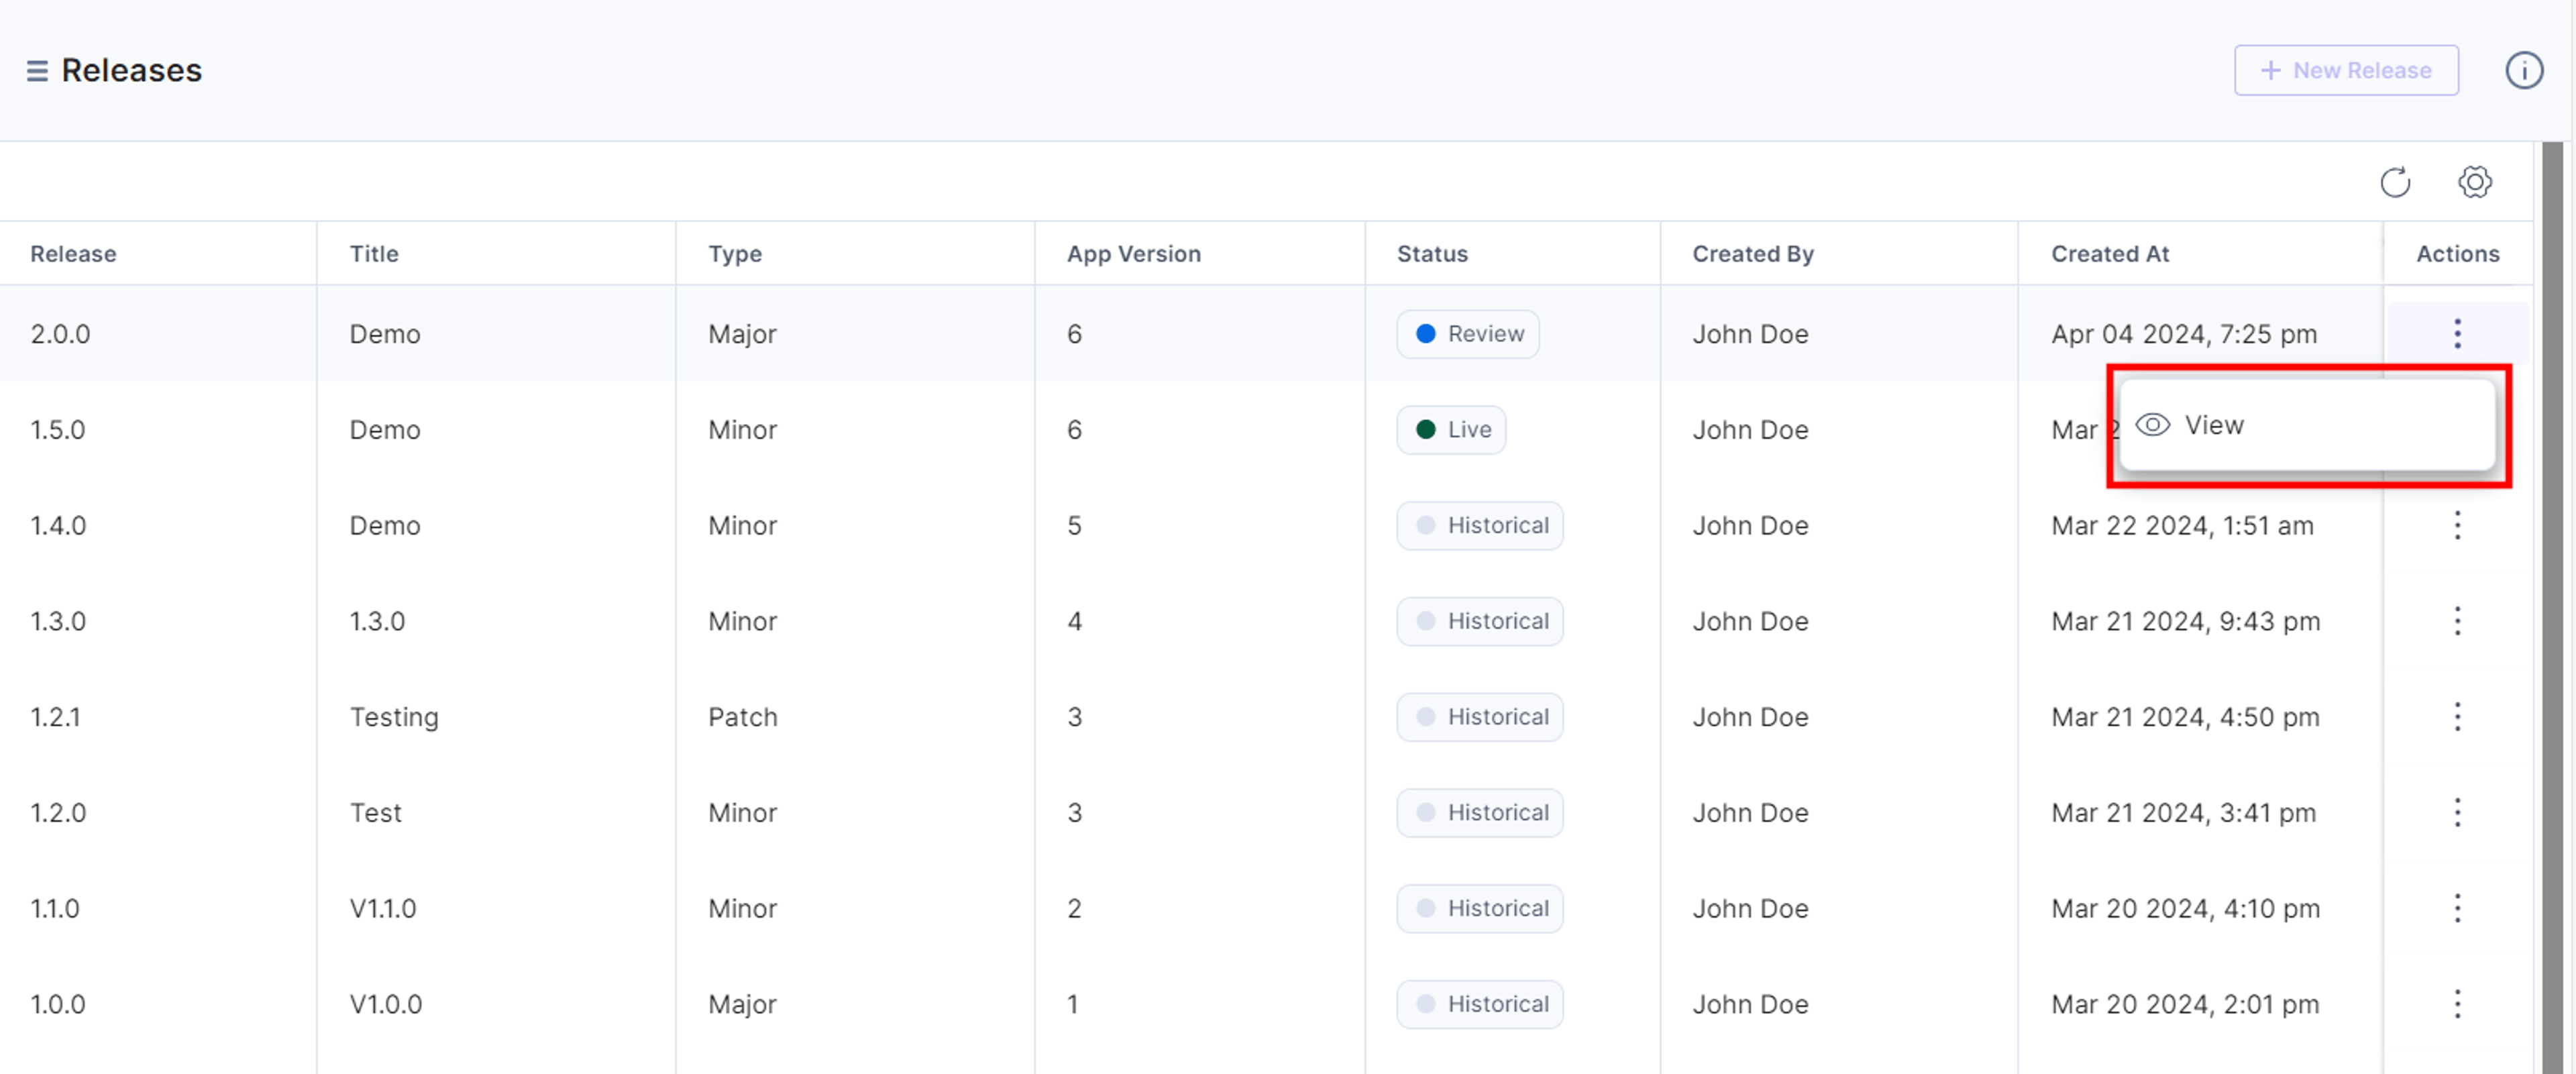Screen dimensions: 2576x1074
Task: Open actions menu for release 1.0.0
Action: click(x=2457, y=1004)
